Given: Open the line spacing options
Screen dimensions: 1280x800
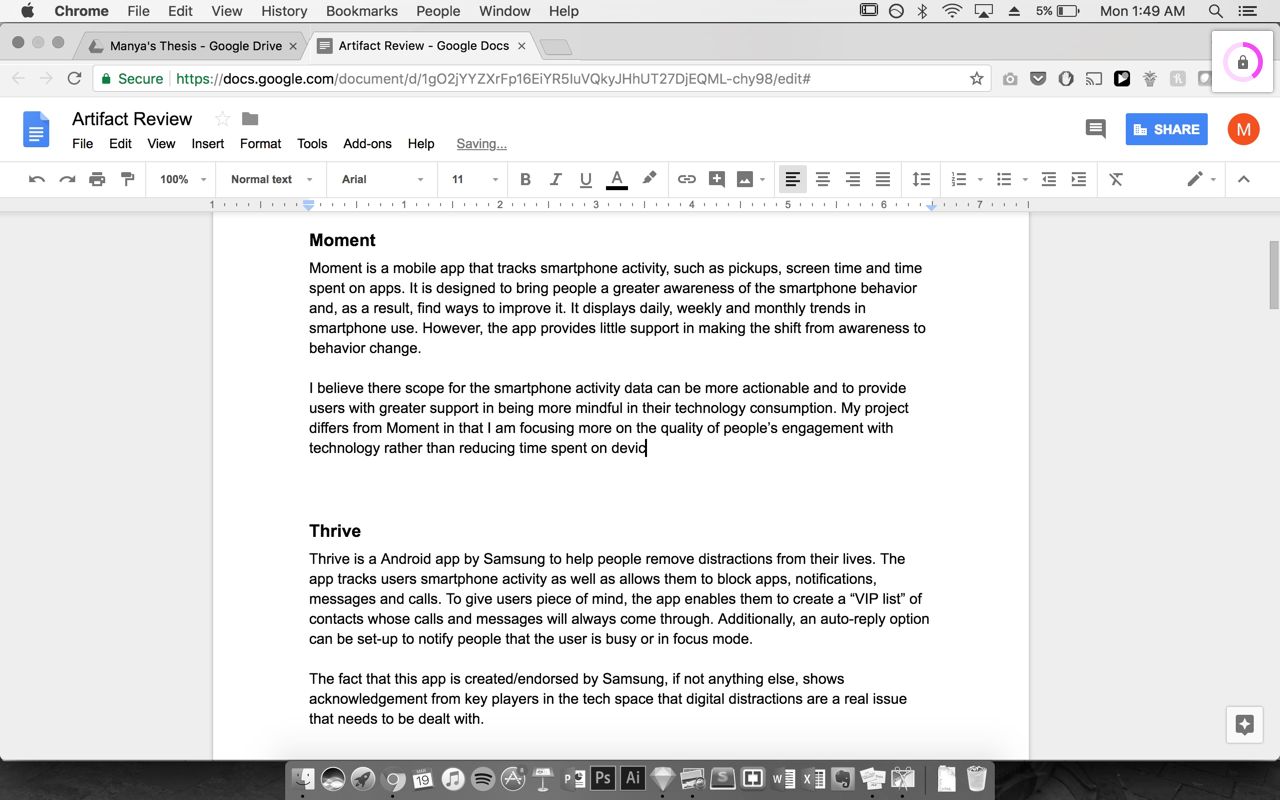Looking at the screenshot, I should pyautogui.click(x=921, y=179).
